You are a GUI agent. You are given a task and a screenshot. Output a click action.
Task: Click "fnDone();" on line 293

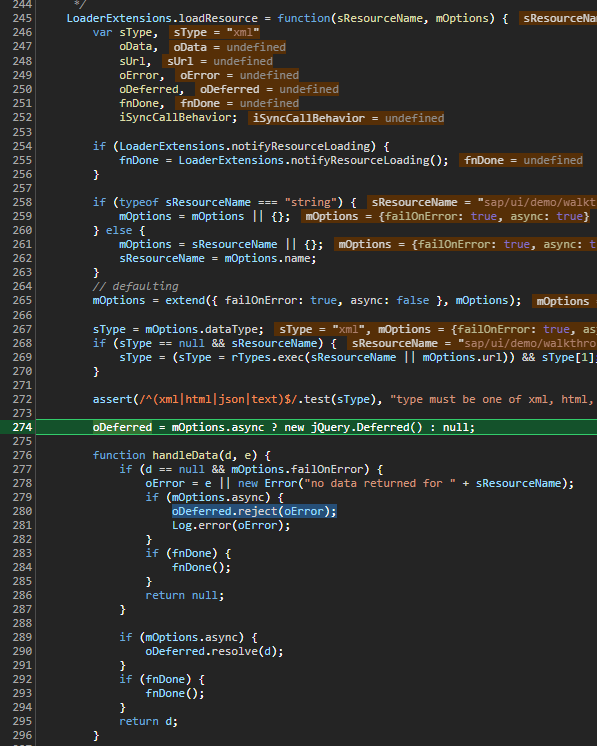[175, 693]
